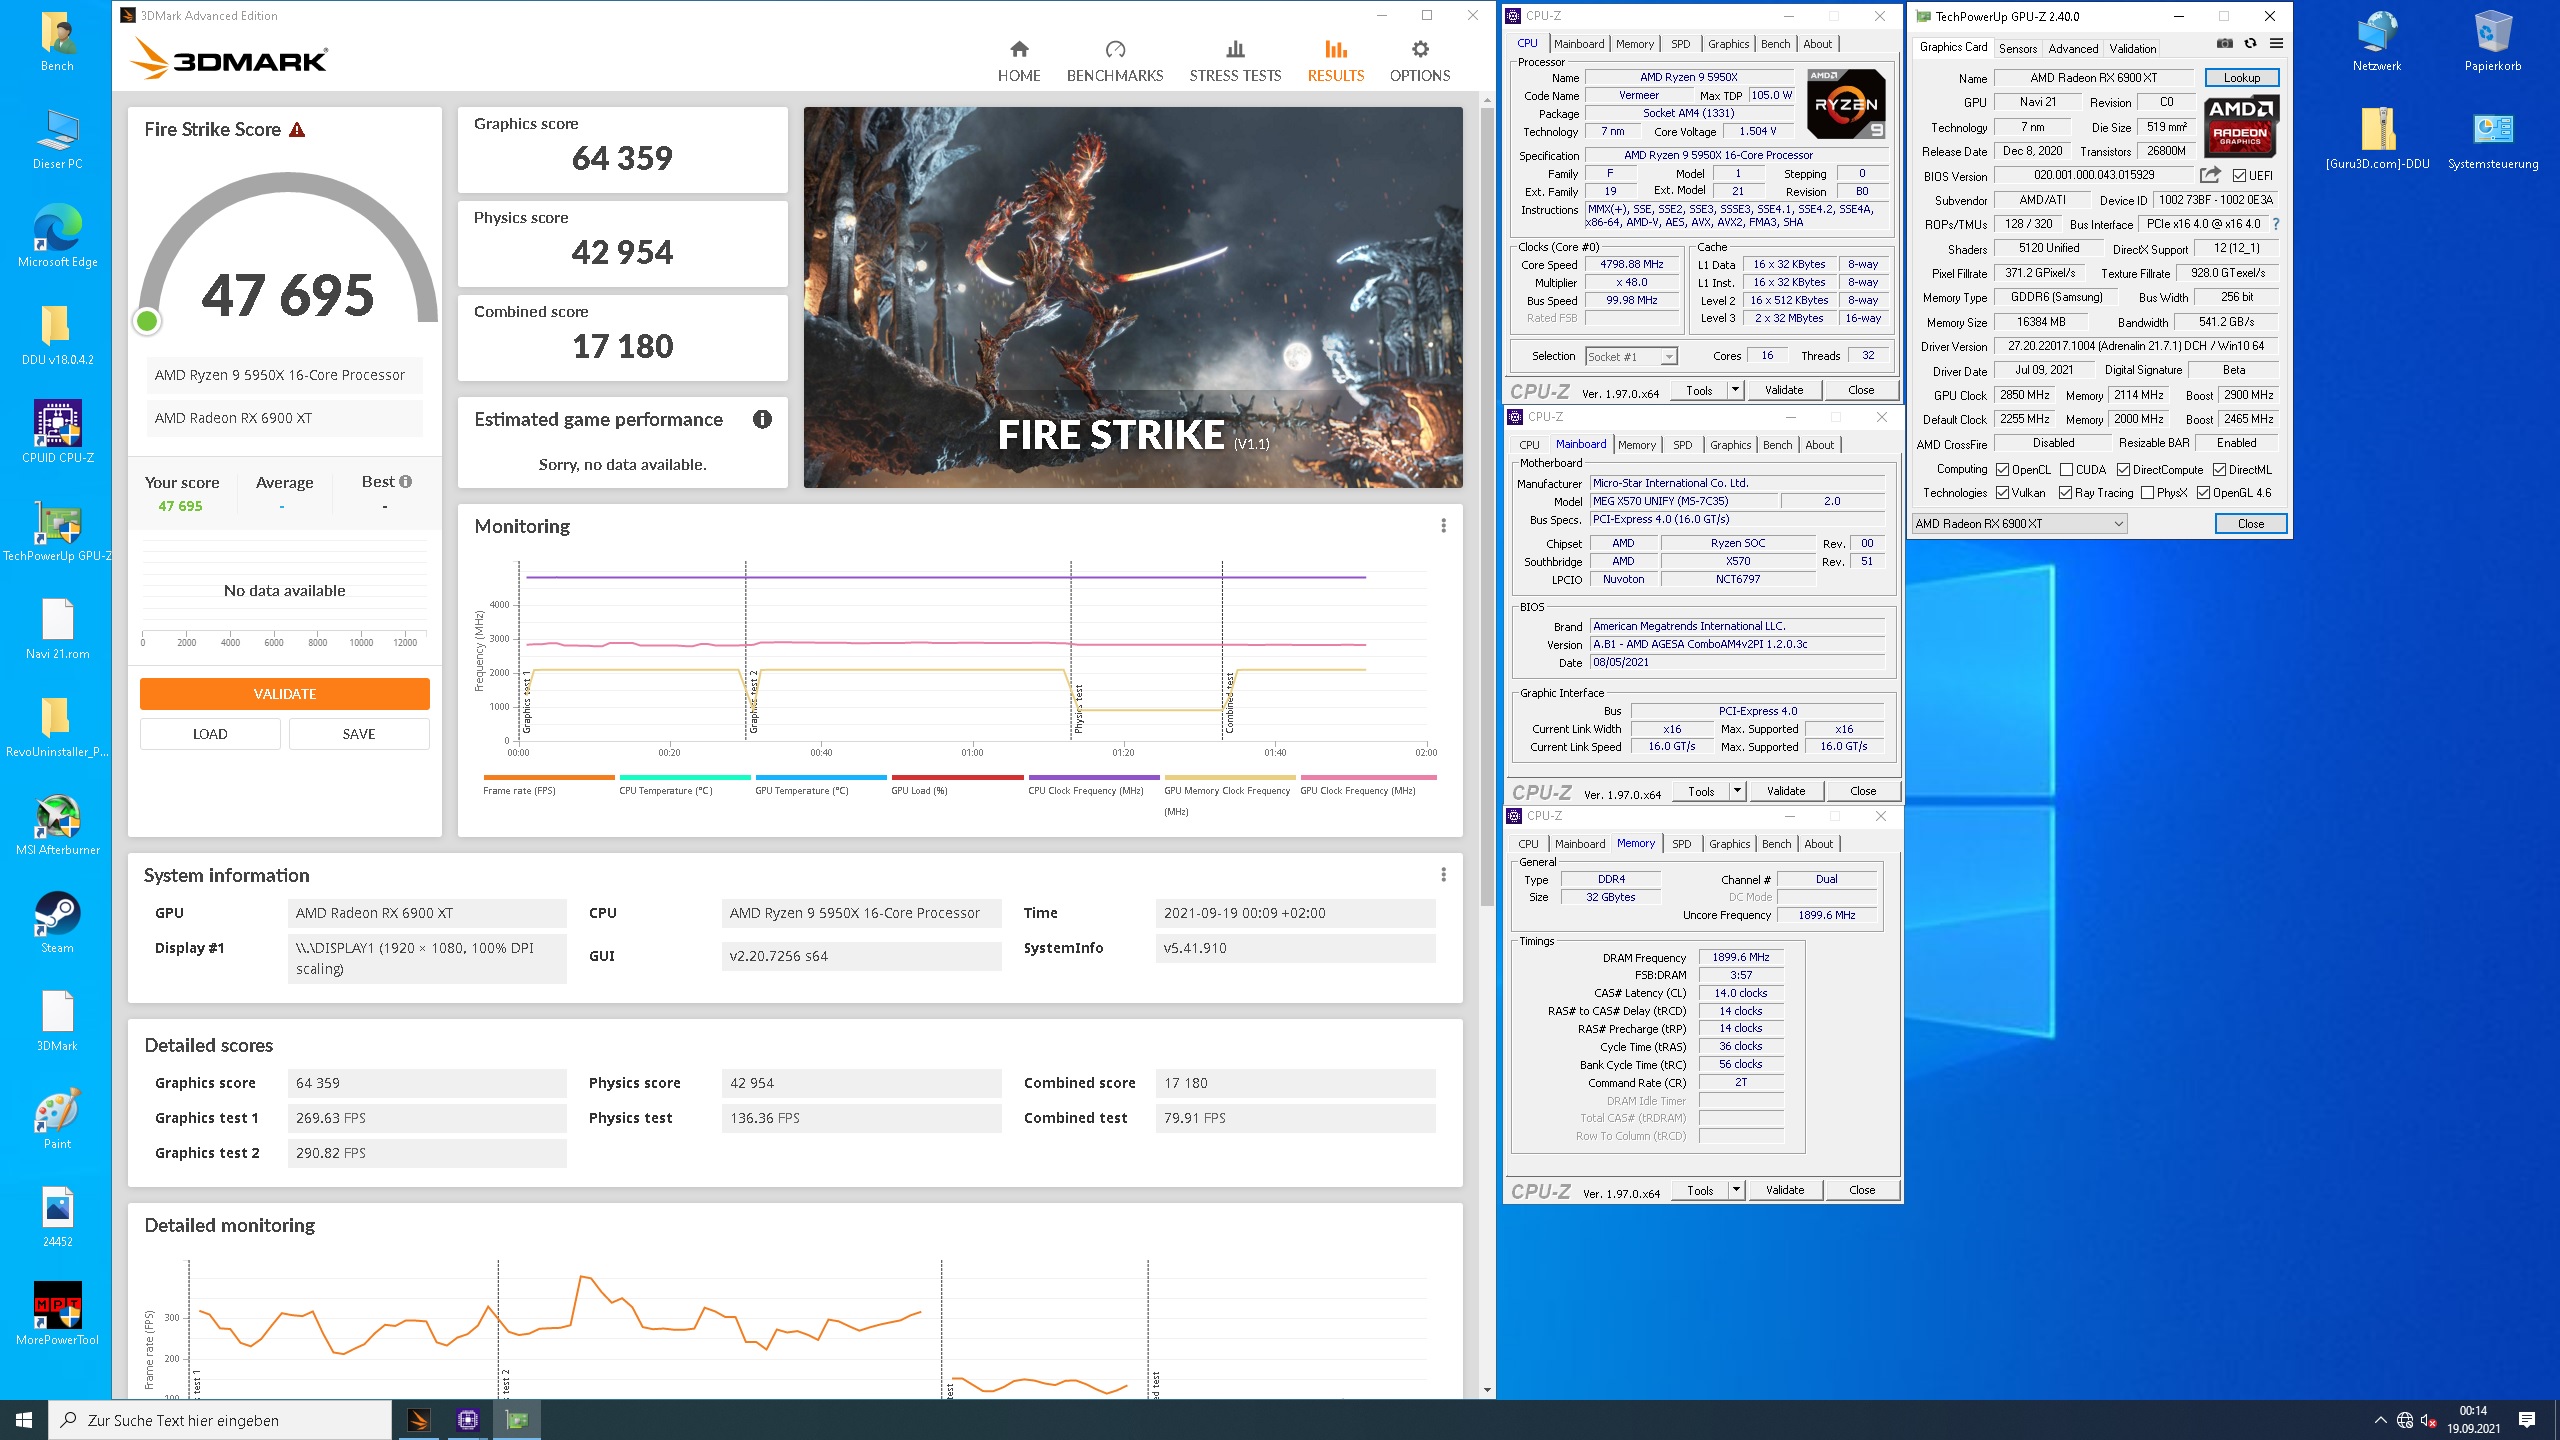Open Tools dropdown arrow in CPU-Z CPU window

1736,390
